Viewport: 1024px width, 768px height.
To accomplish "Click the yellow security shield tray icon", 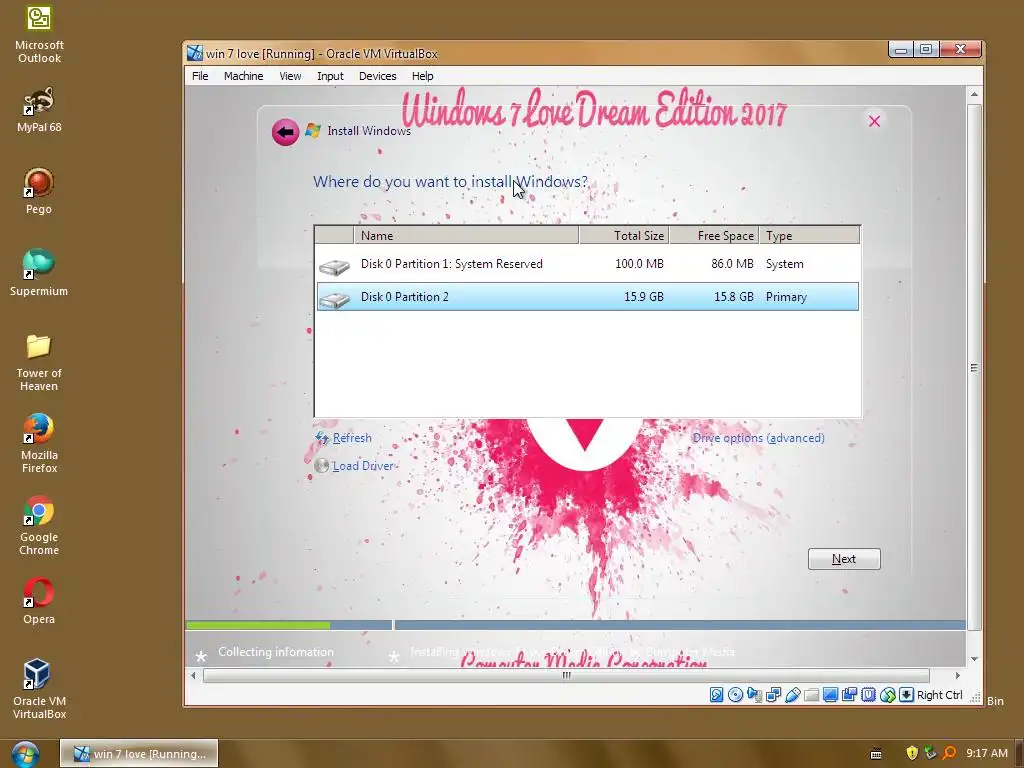I will [x=912, y=753].
